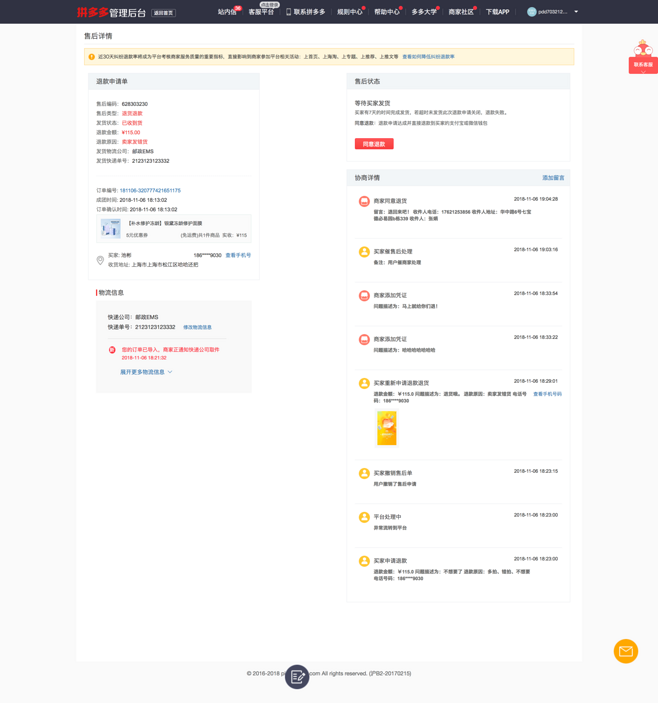Open the 客服平台 menu item
This screenshot has height=703, width=658.
point(261,12)
